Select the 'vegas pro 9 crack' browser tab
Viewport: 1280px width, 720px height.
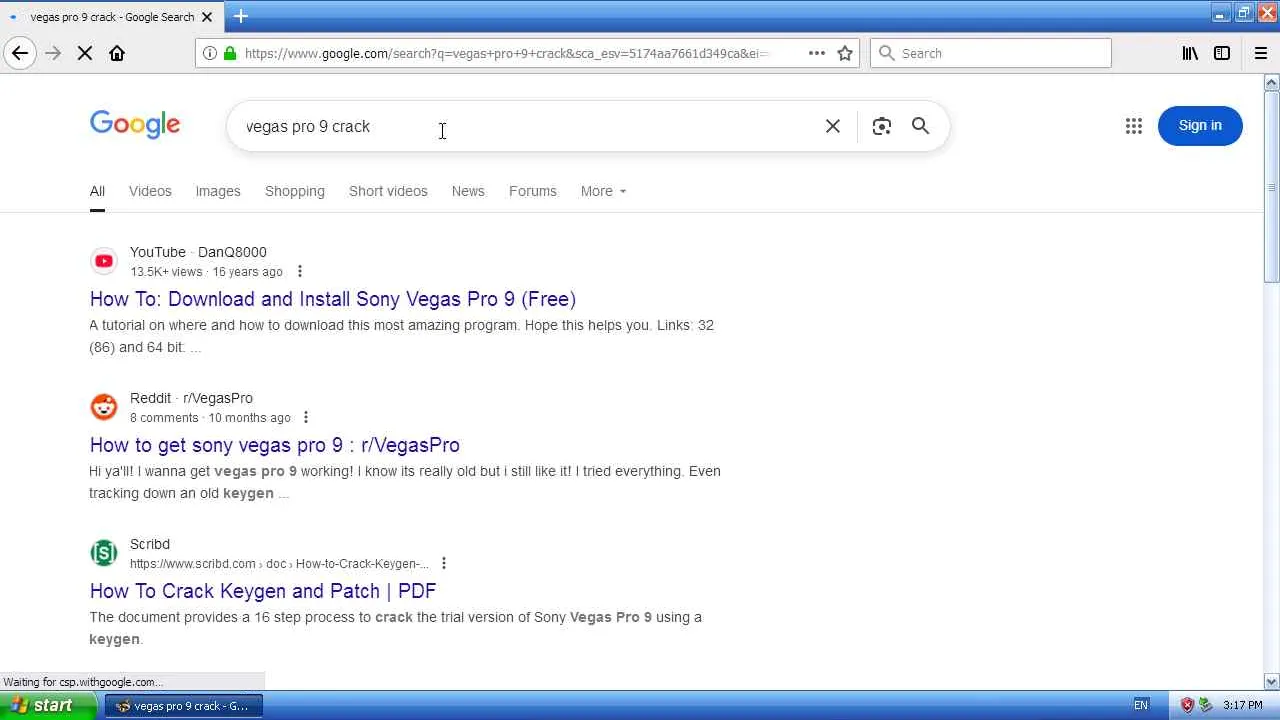pos(111,17)
